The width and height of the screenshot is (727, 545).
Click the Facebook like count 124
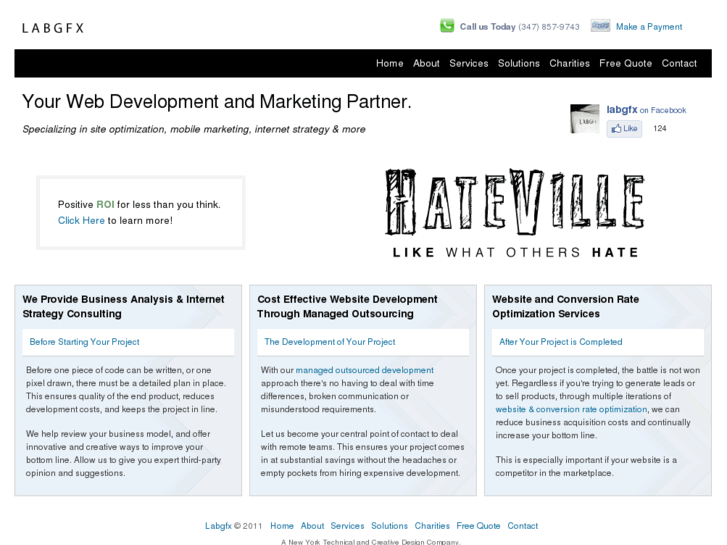tap(659, 128)
